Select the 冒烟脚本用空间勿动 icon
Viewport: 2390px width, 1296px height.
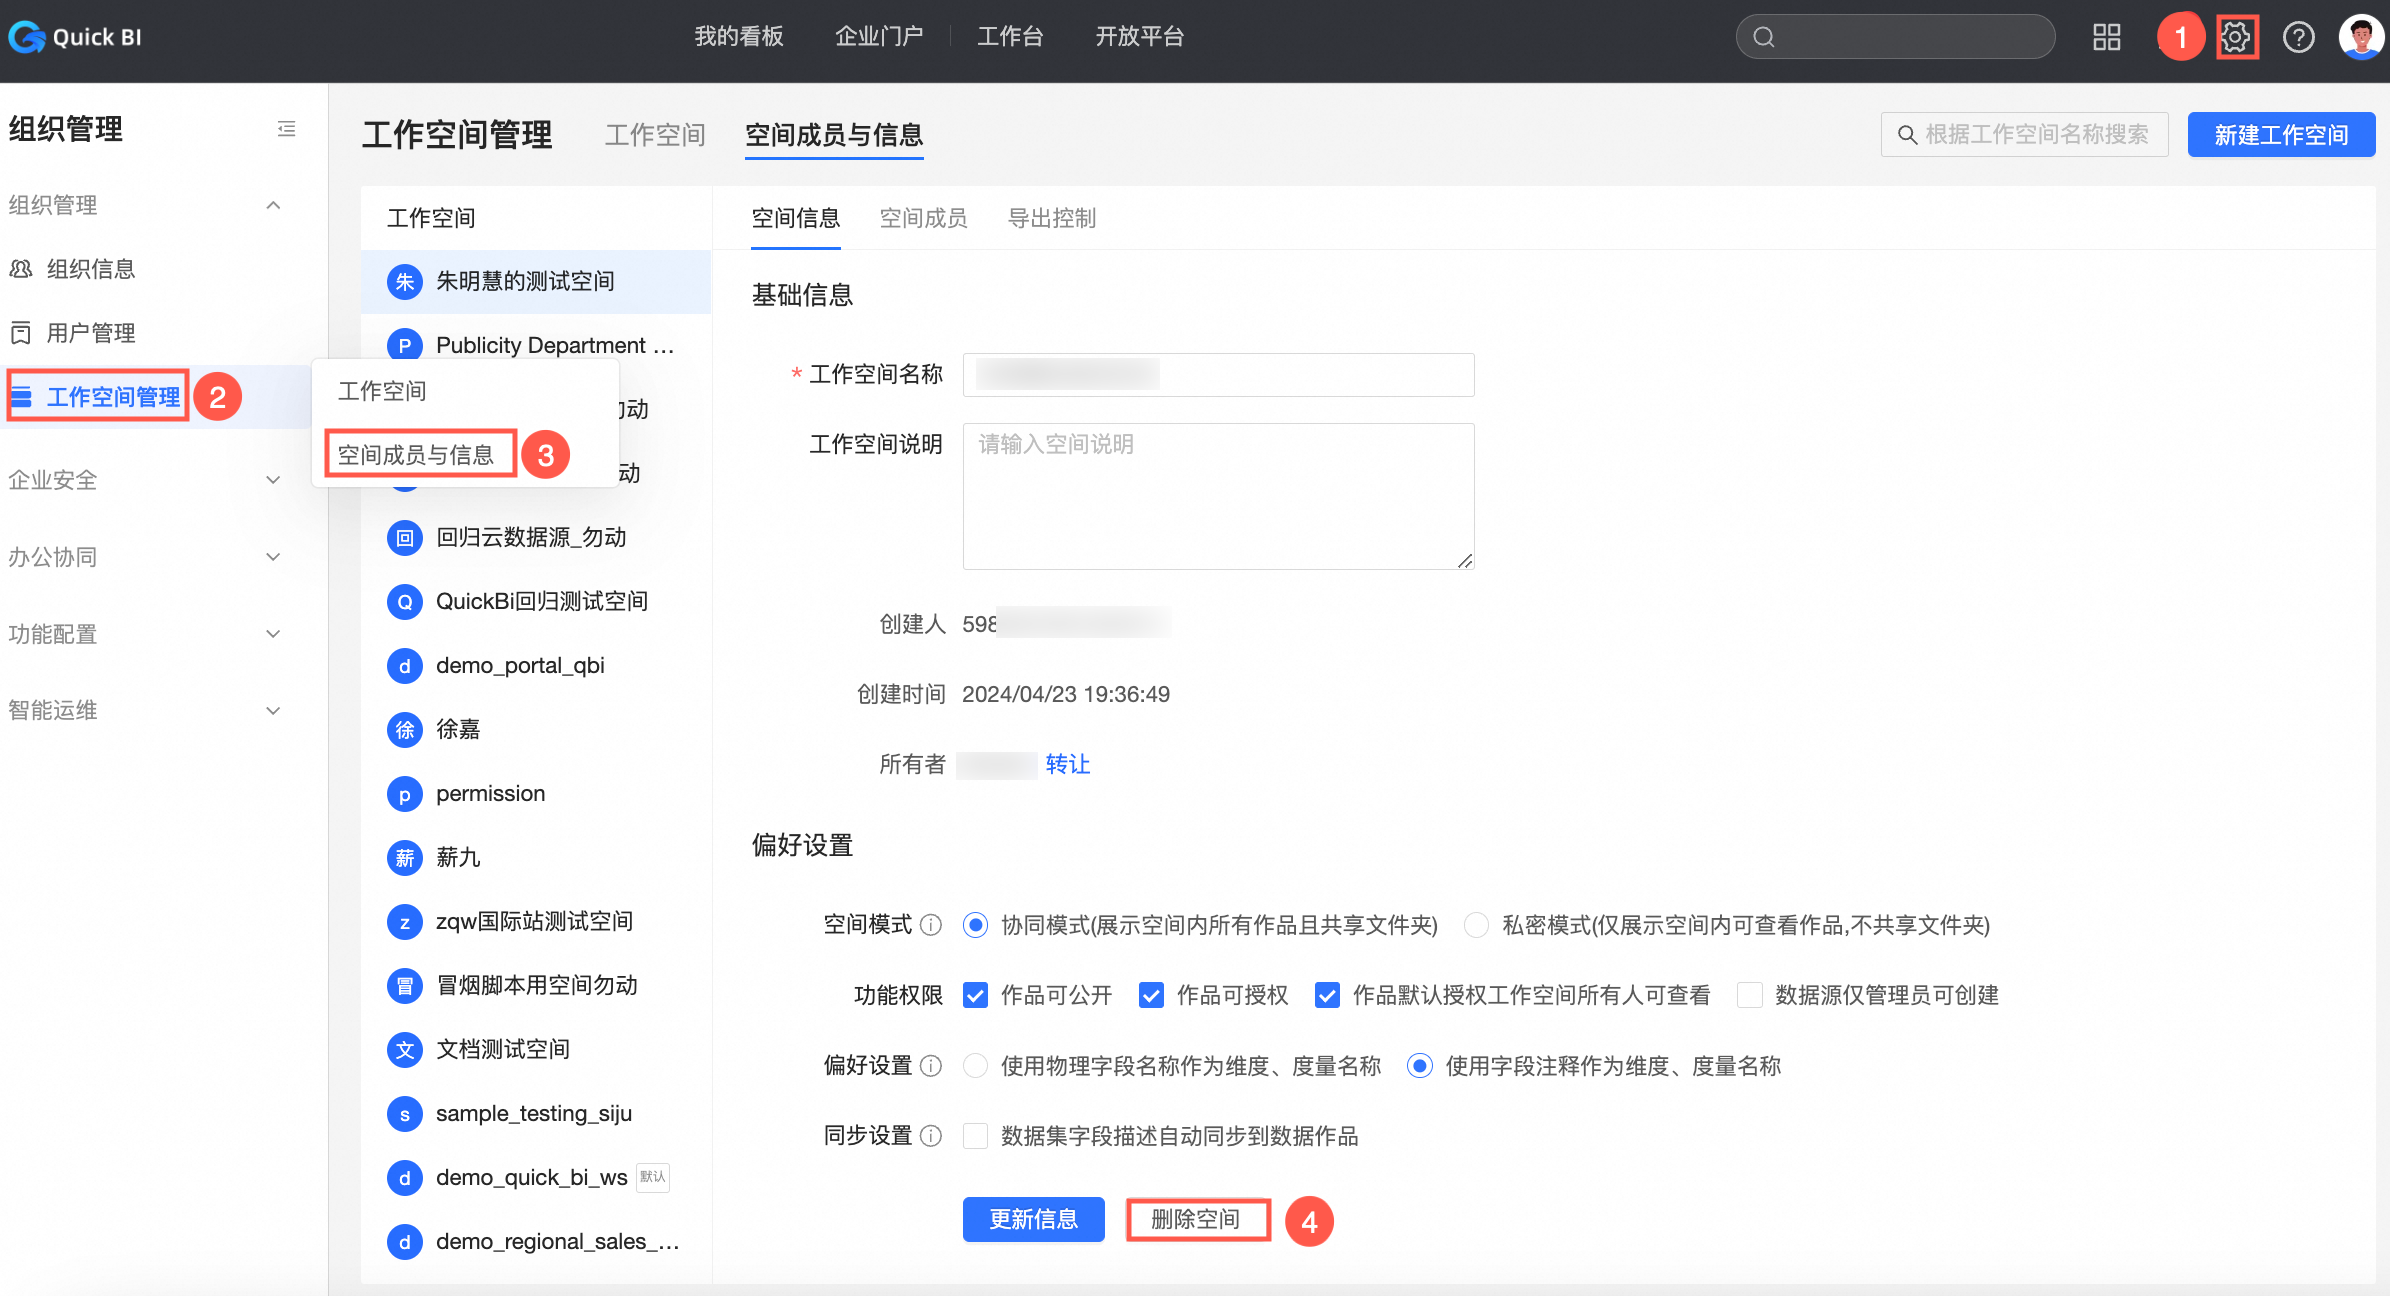[404, 986]
